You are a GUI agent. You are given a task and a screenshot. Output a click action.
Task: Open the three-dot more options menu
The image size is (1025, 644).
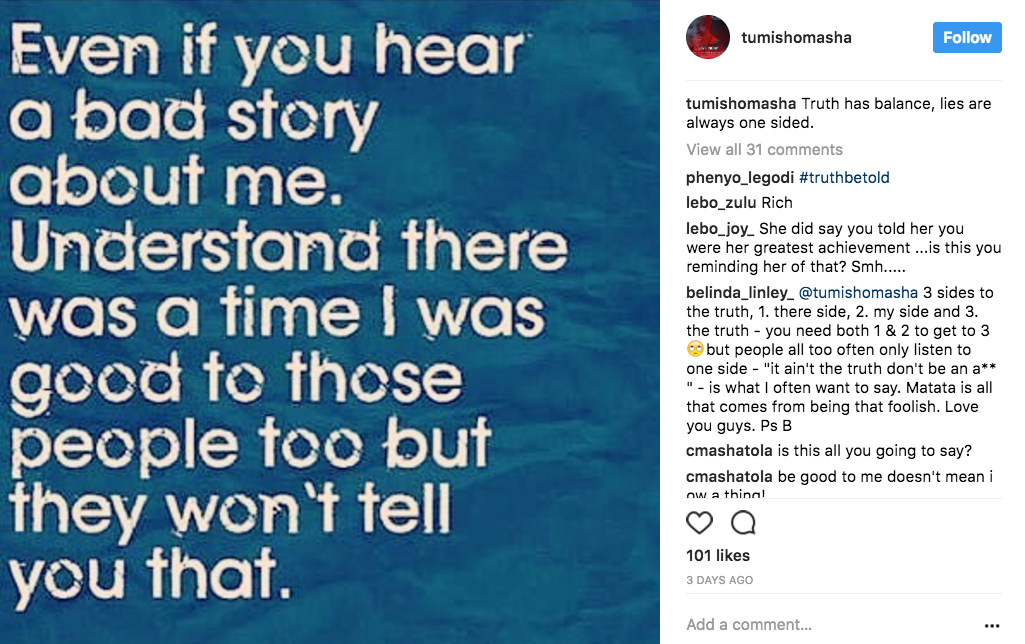[x=991, y=625]
